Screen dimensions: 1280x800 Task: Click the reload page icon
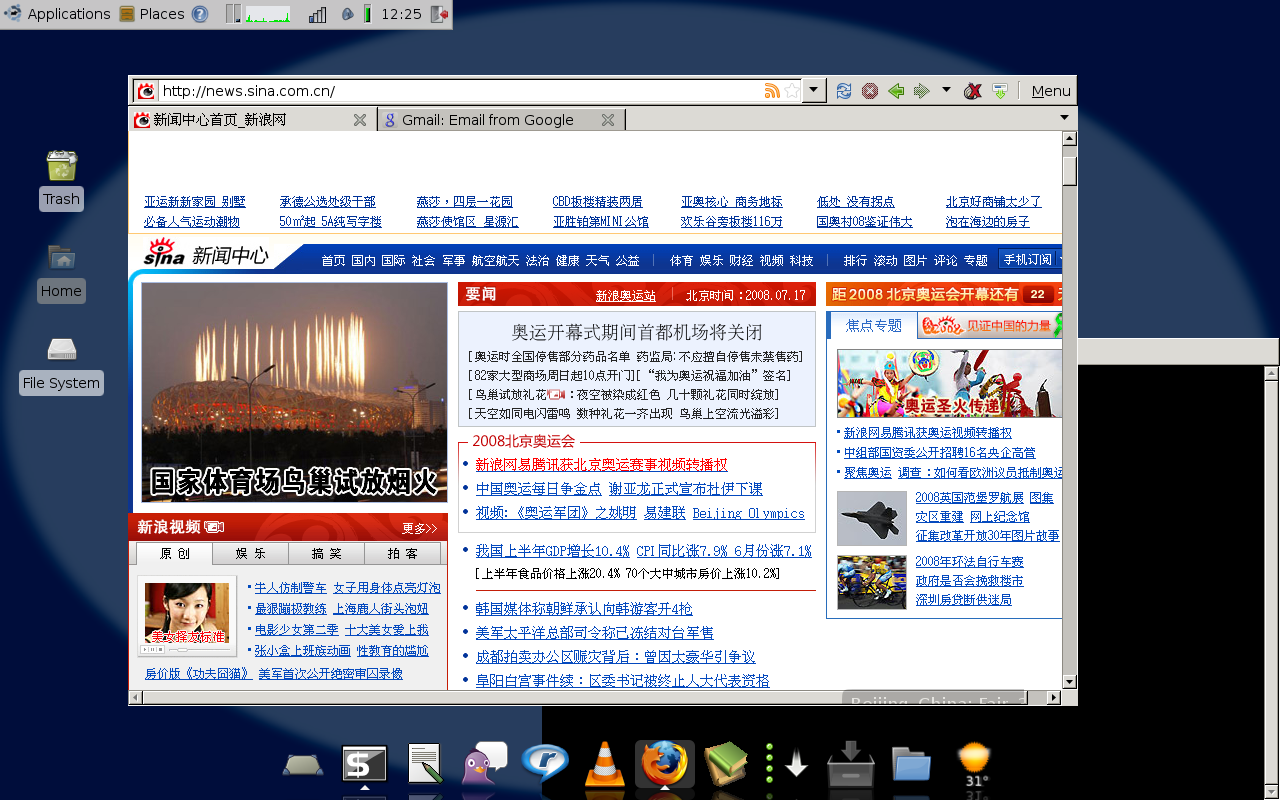click(844, 91)
